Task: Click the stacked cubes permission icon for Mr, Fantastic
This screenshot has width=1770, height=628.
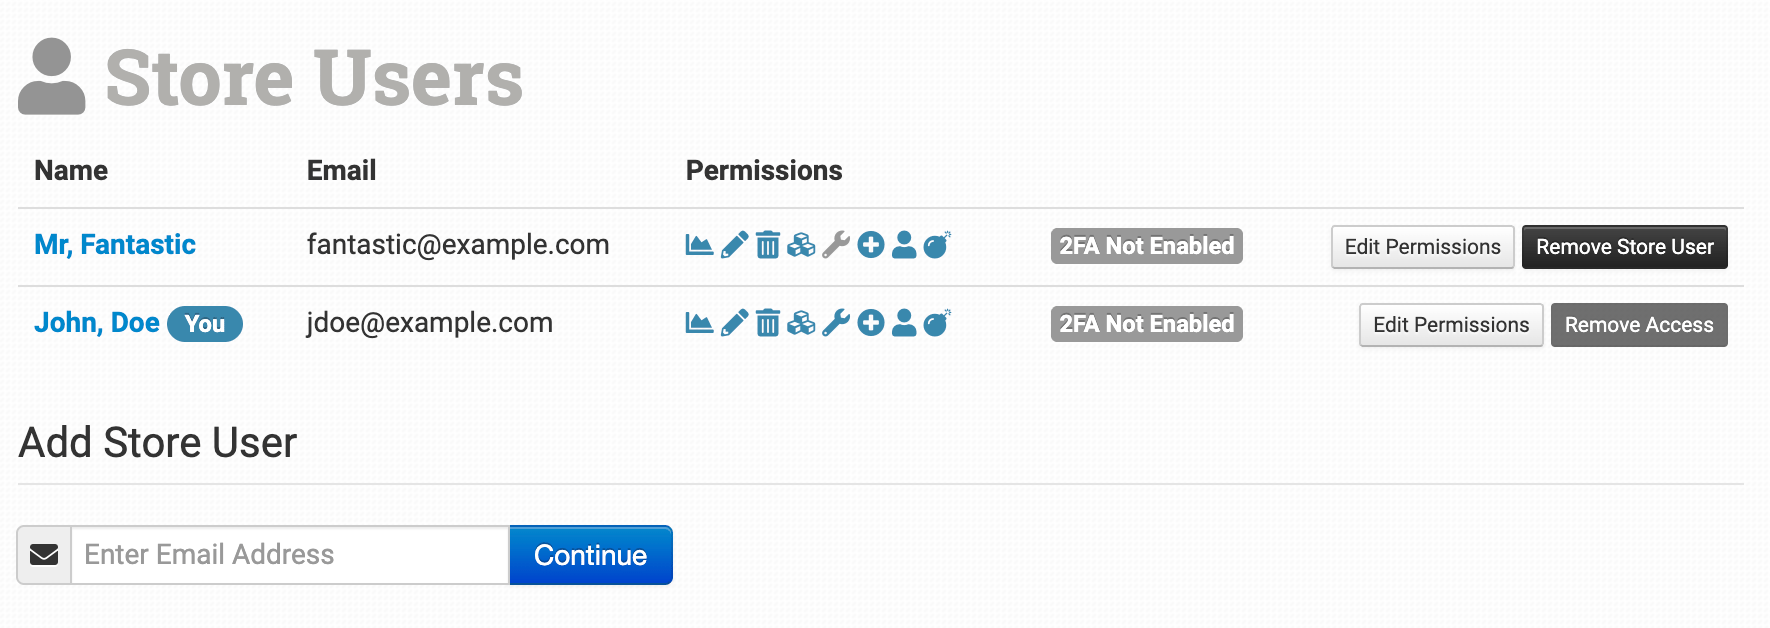Action: pos(801,245)
